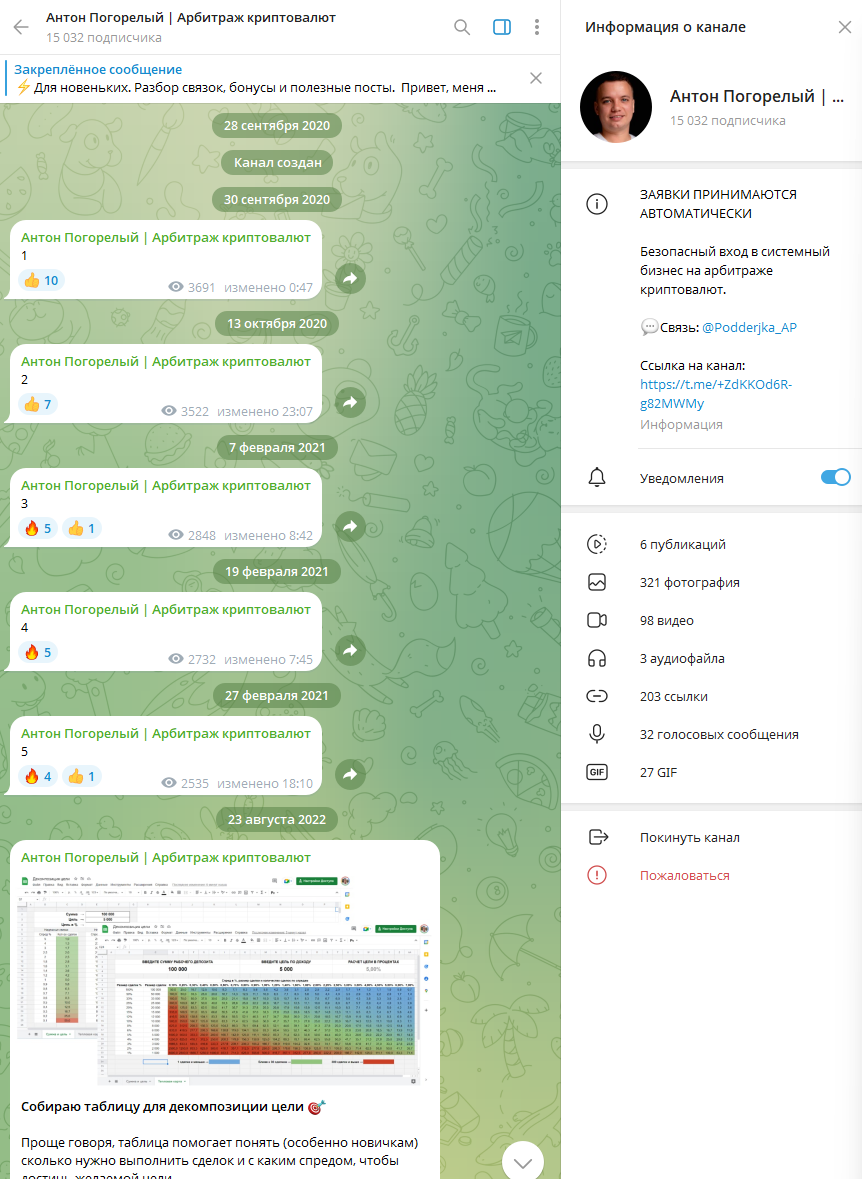Open the 3 аудиофайла section
The height and width of the screenshot is (1179, 862).
[683, 658]
